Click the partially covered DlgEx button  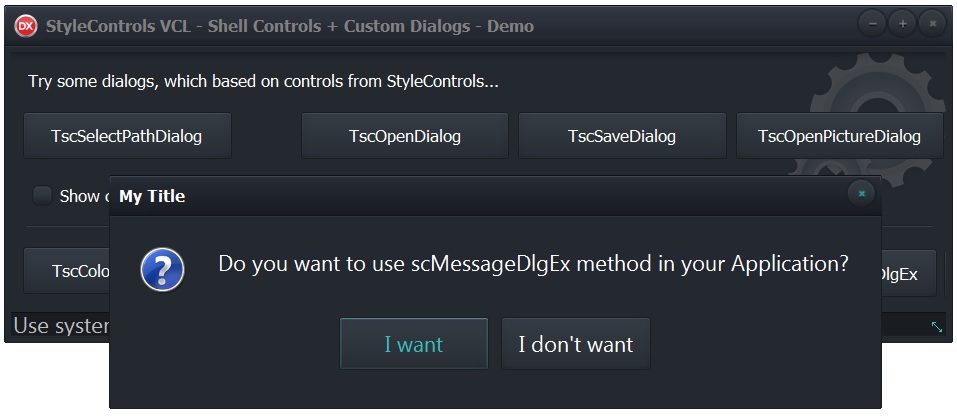tap(908, 273)
